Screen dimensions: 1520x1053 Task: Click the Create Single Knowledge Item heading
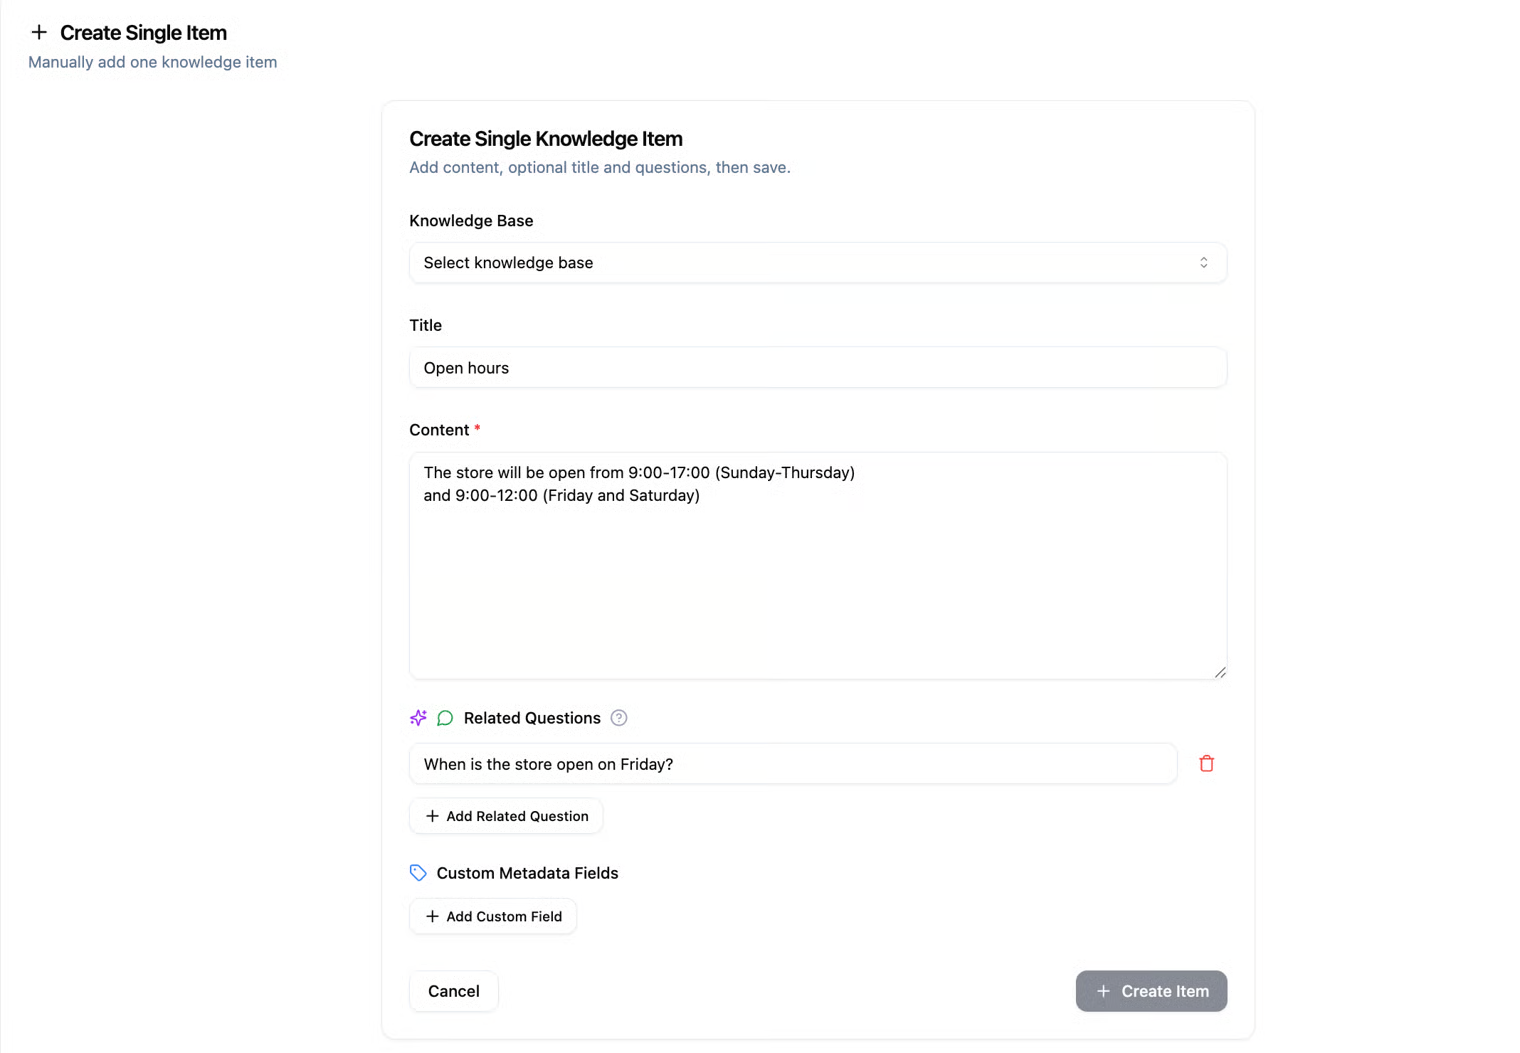pos(546,139)
